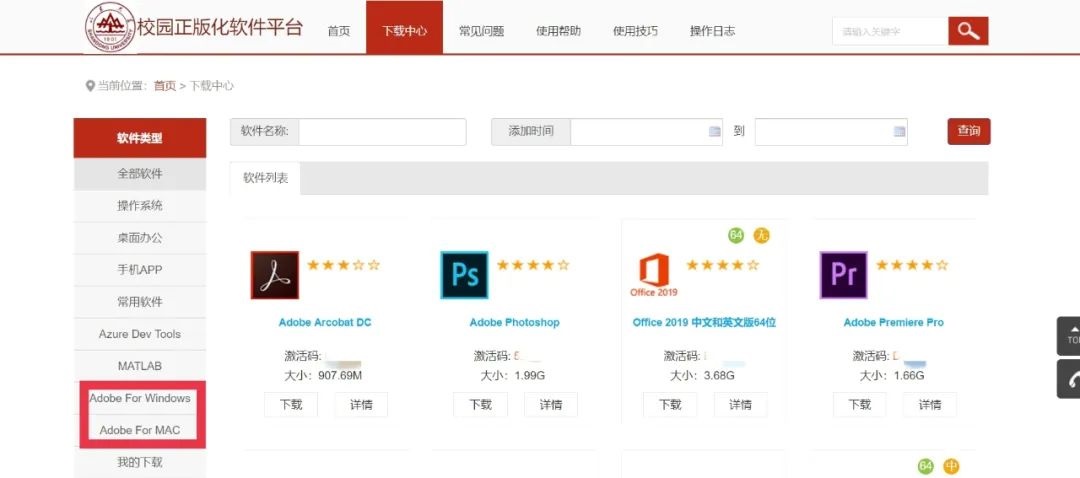Viewport: 1080px width, 478px height.
Task: Select Adobe For MAC category
Action: point(140,430)
